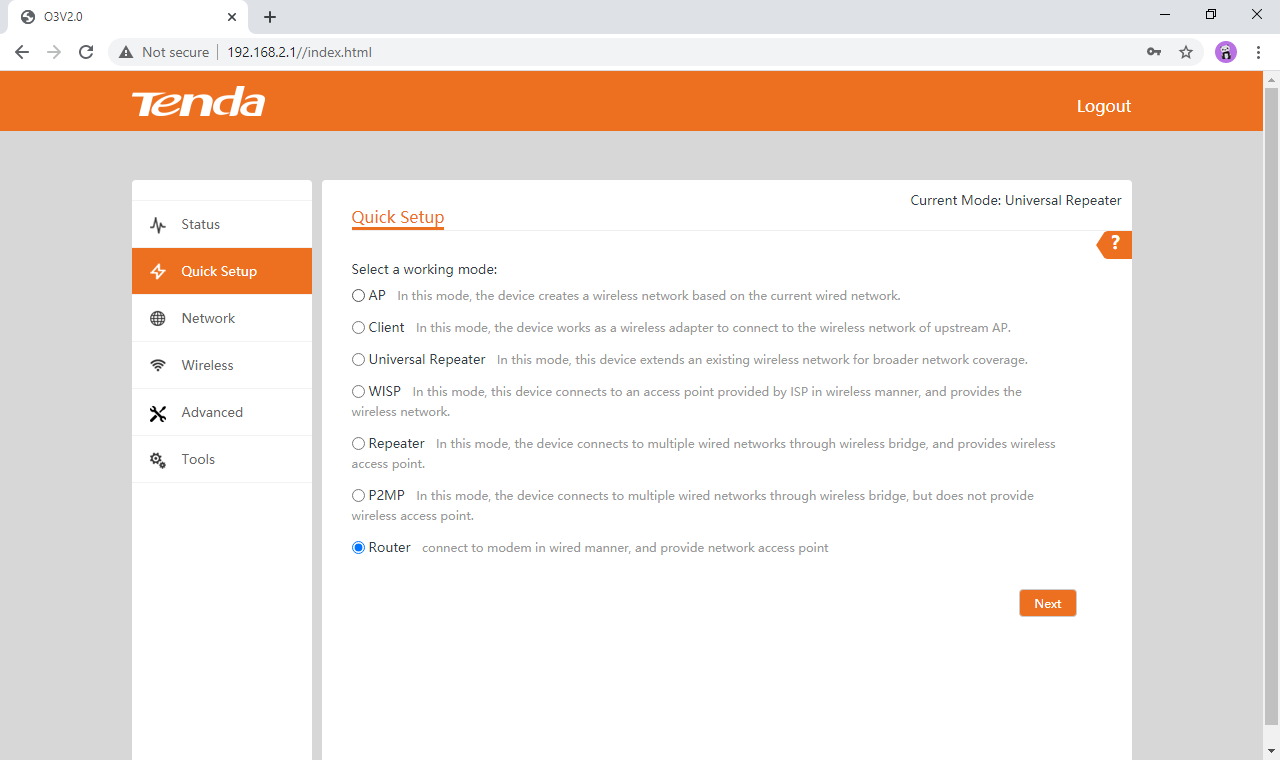Click the Tools gears icon
1280x760 pixels.
coord(158,460)
